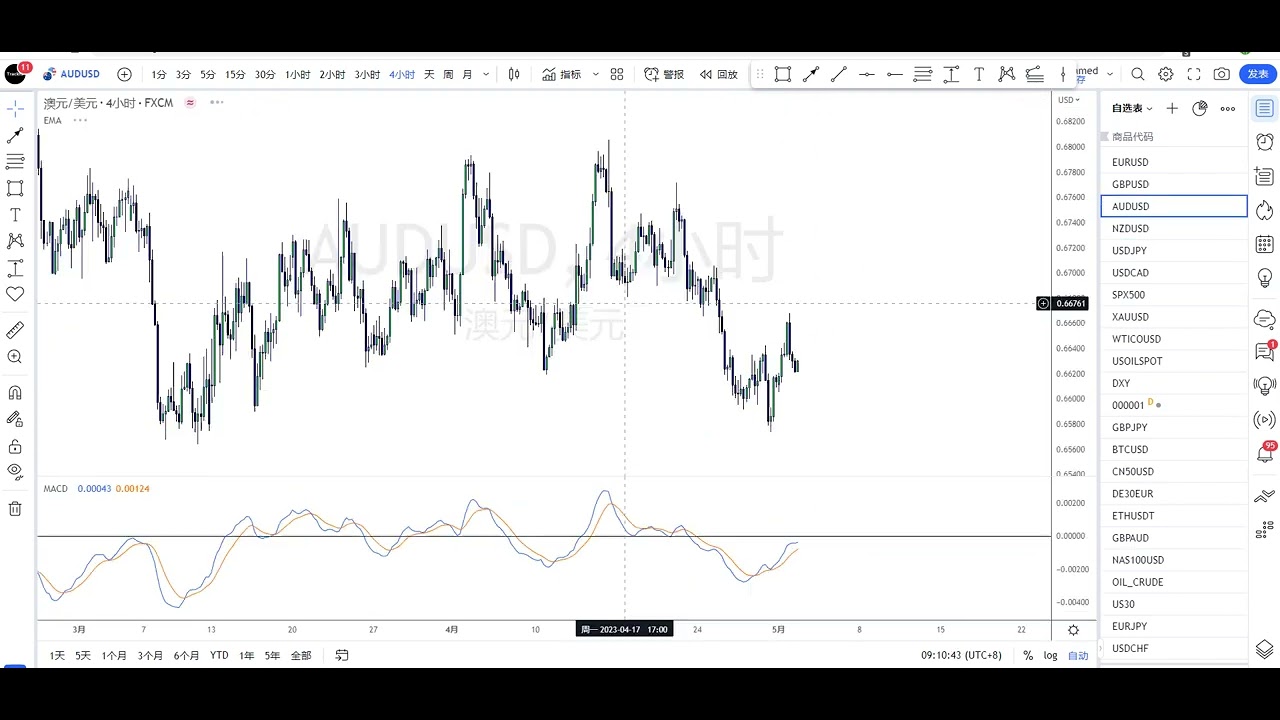This screenshot has width=1280, height=720.
Task: Toggle the object tree layers panel
Action: pos(1265,649)
